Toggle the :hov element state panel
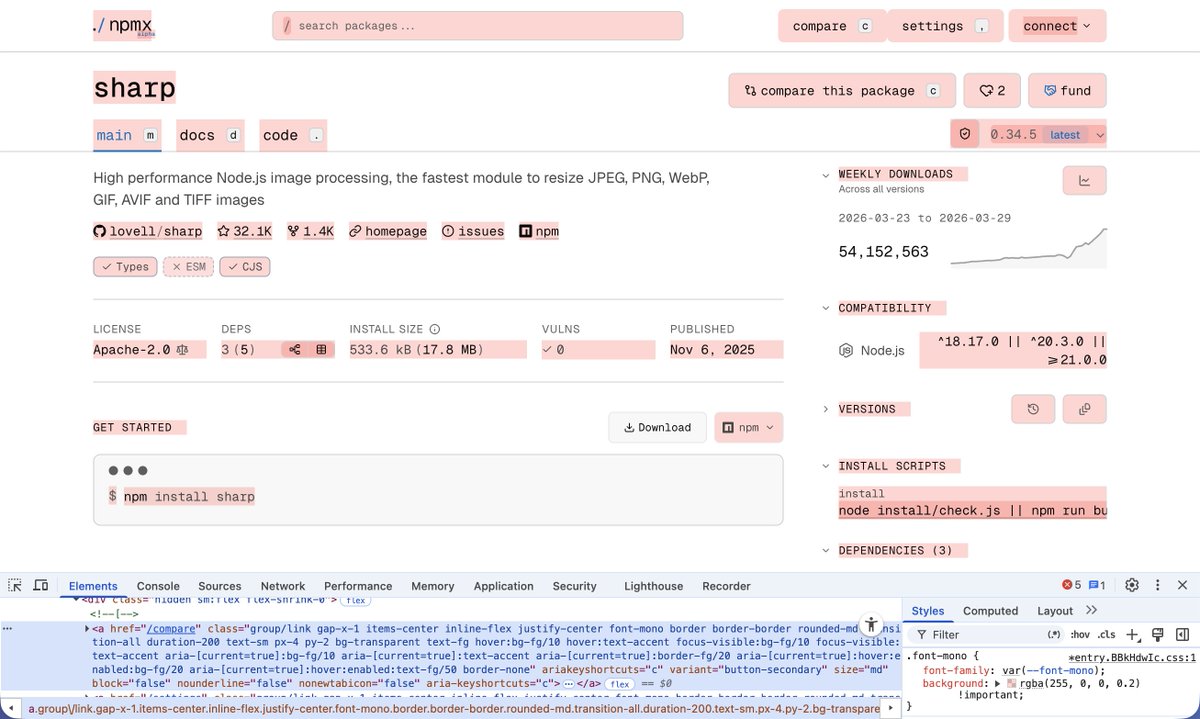 point(1081,634)
